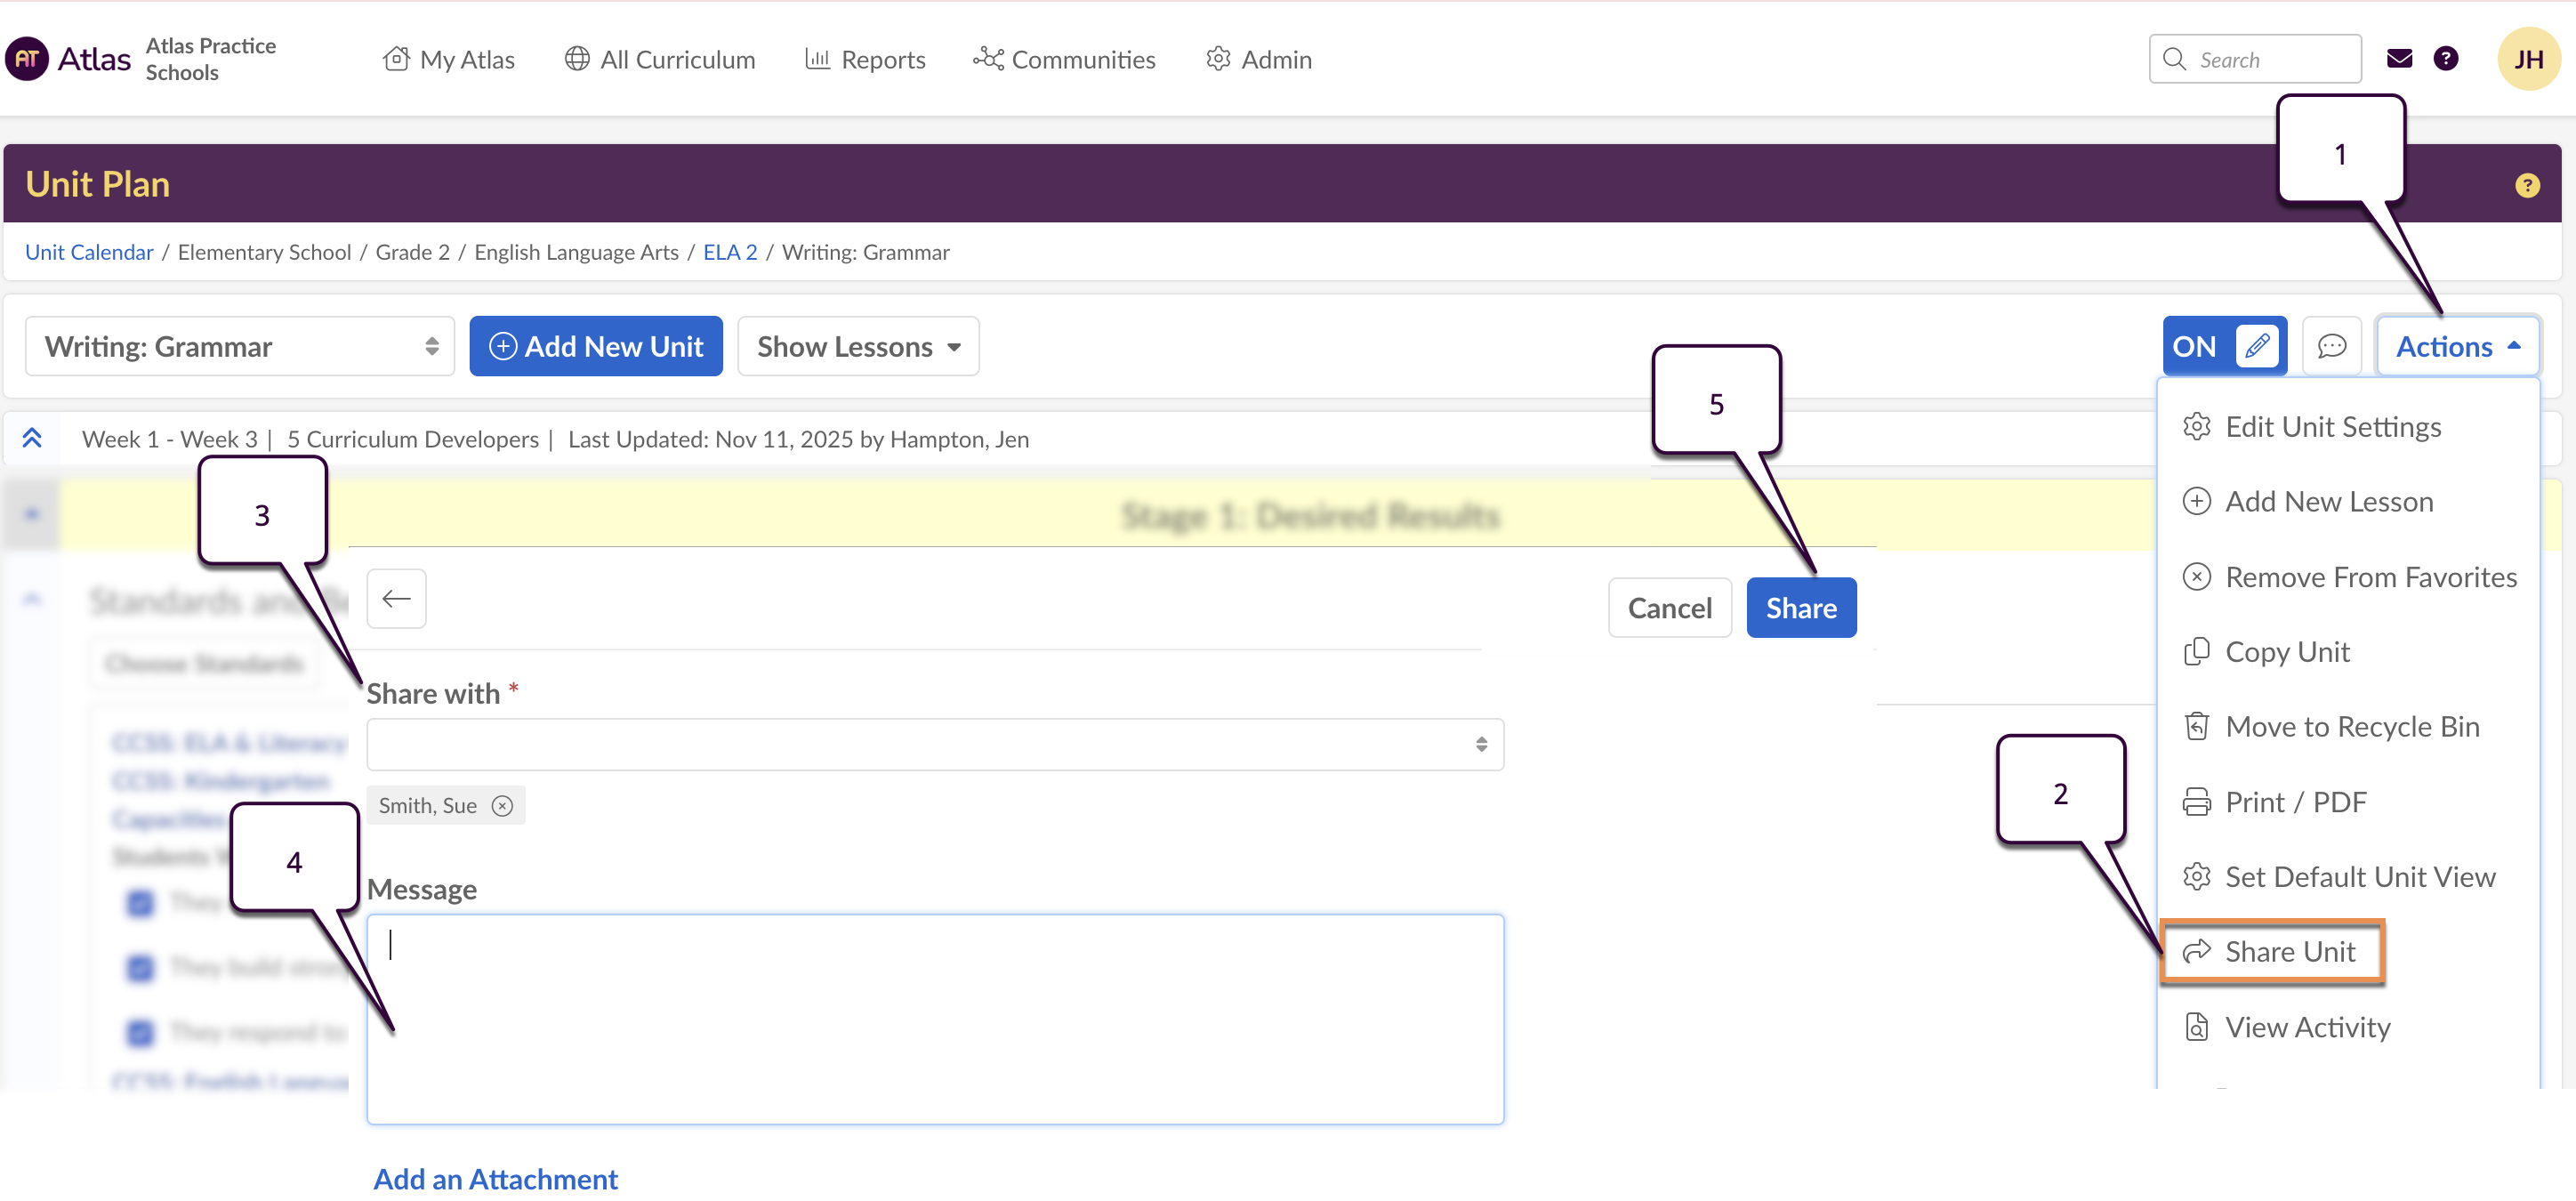Image resolution: width=2576 pixels, height=1201 pixels.
Task: Select Share Unit from Actions menu
Action: pos(2289,951)
